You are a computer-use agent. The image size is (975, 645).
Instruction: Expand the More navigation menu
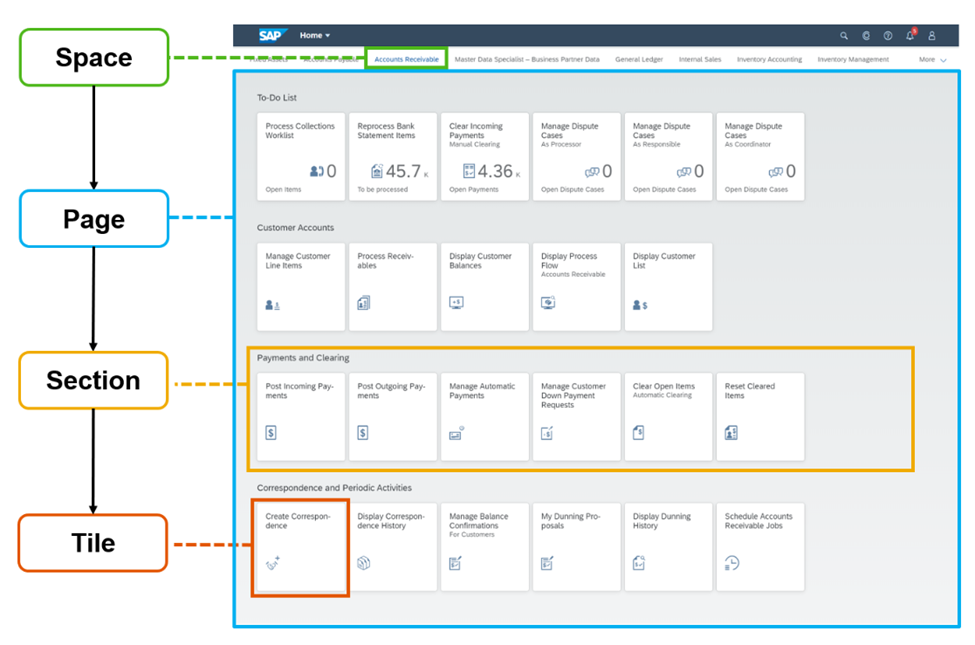pyautogui.click(x=929, y=59)
